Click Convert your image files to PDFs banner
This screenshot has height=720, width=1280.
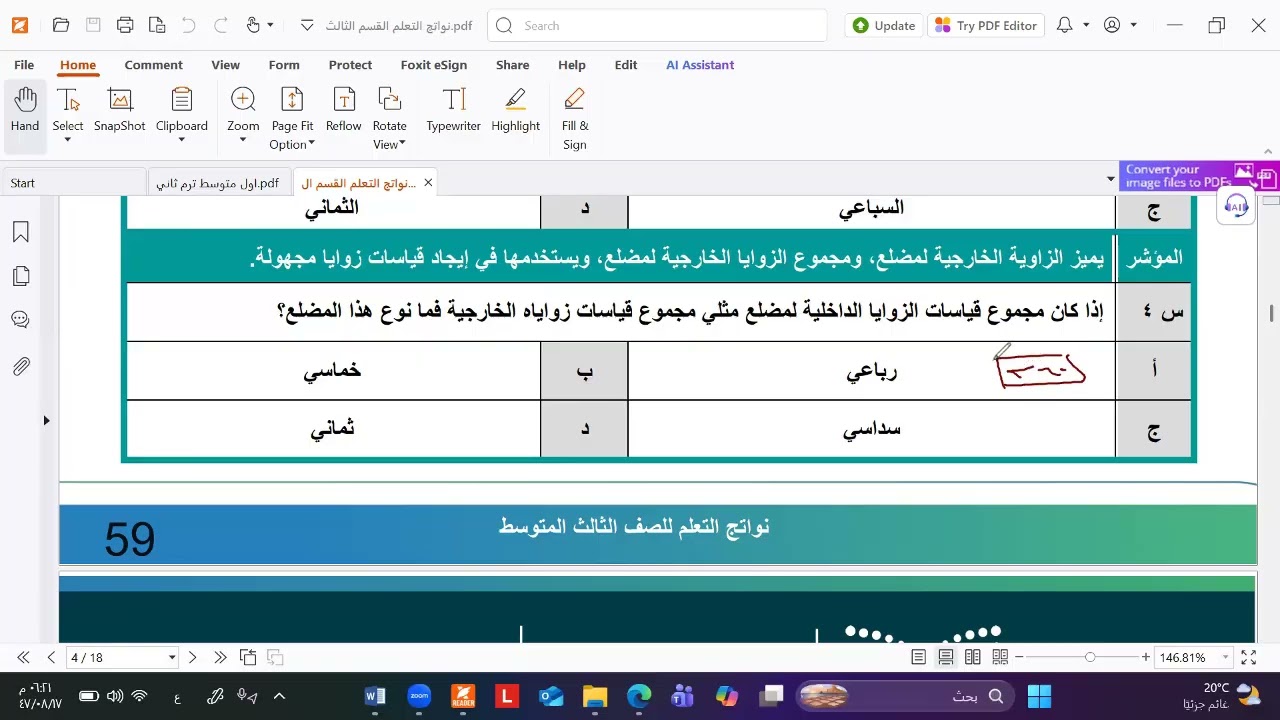point(1199,176)
